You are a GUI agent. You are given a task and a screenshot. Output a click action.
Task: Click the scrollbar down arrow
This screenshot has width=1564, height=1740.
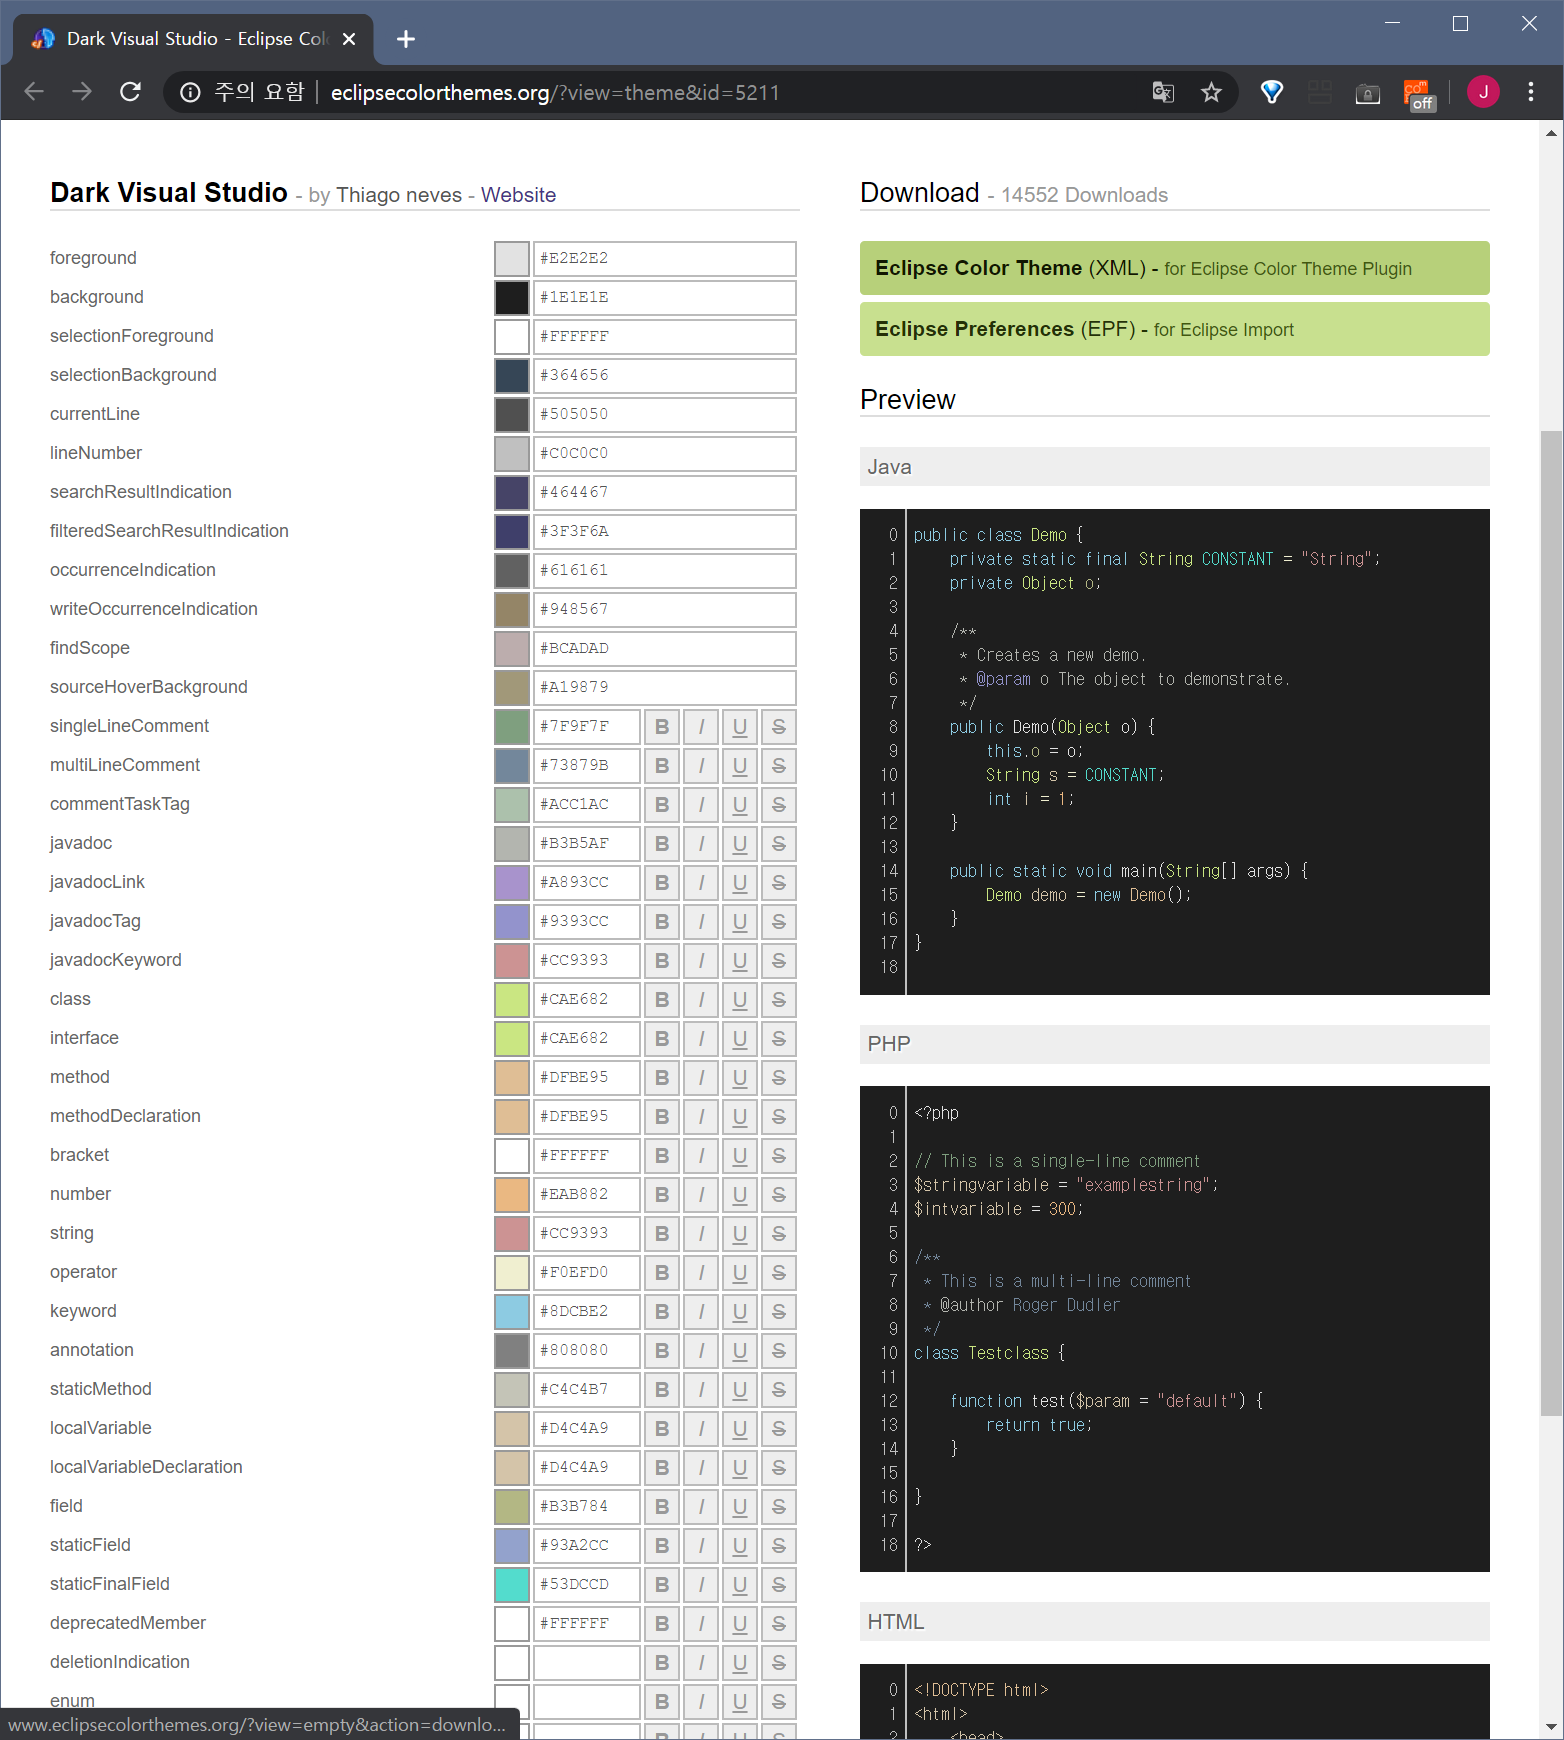coord(1551,1727)
